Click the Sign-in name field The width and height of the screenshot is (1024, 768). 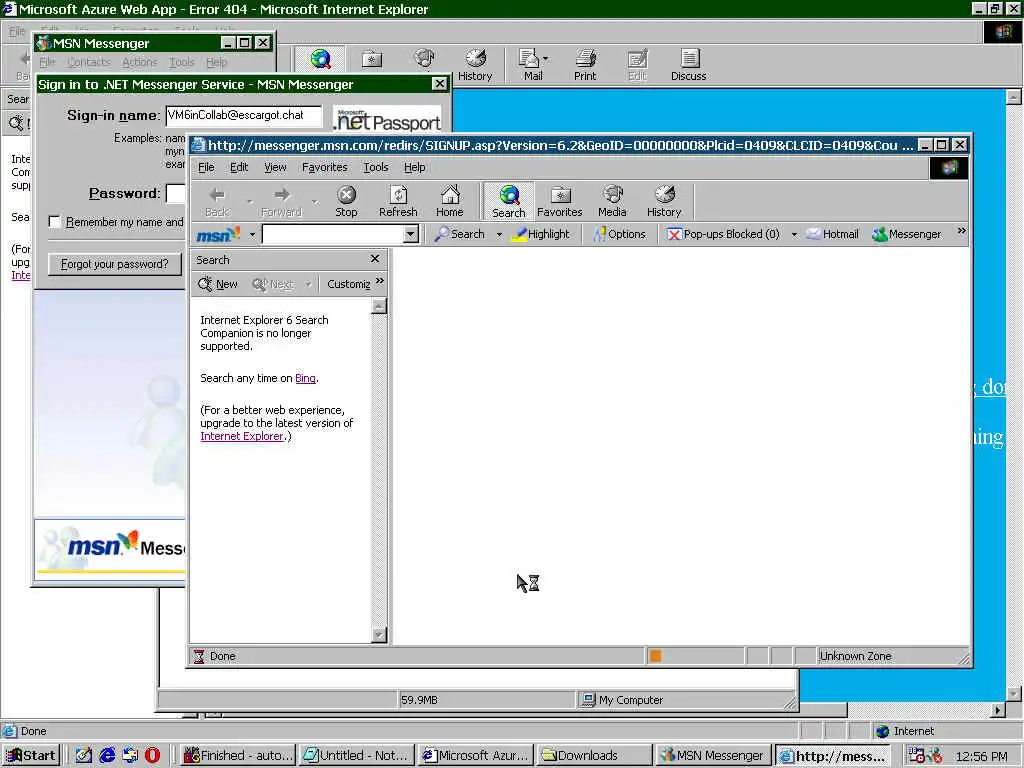pyautogui.click(x=244, y=116)
